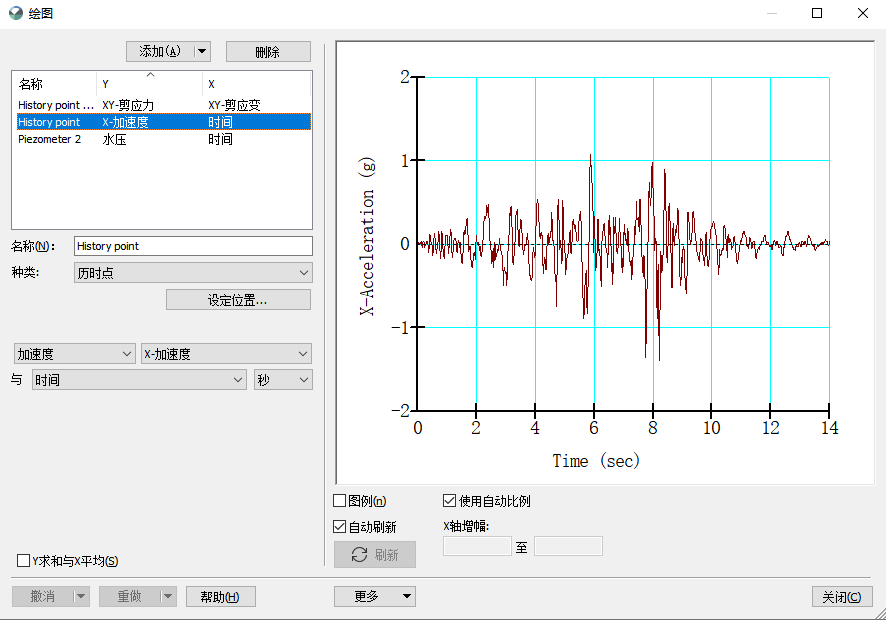Click the XY-剪应变 cell

click(x=234, y=105)
